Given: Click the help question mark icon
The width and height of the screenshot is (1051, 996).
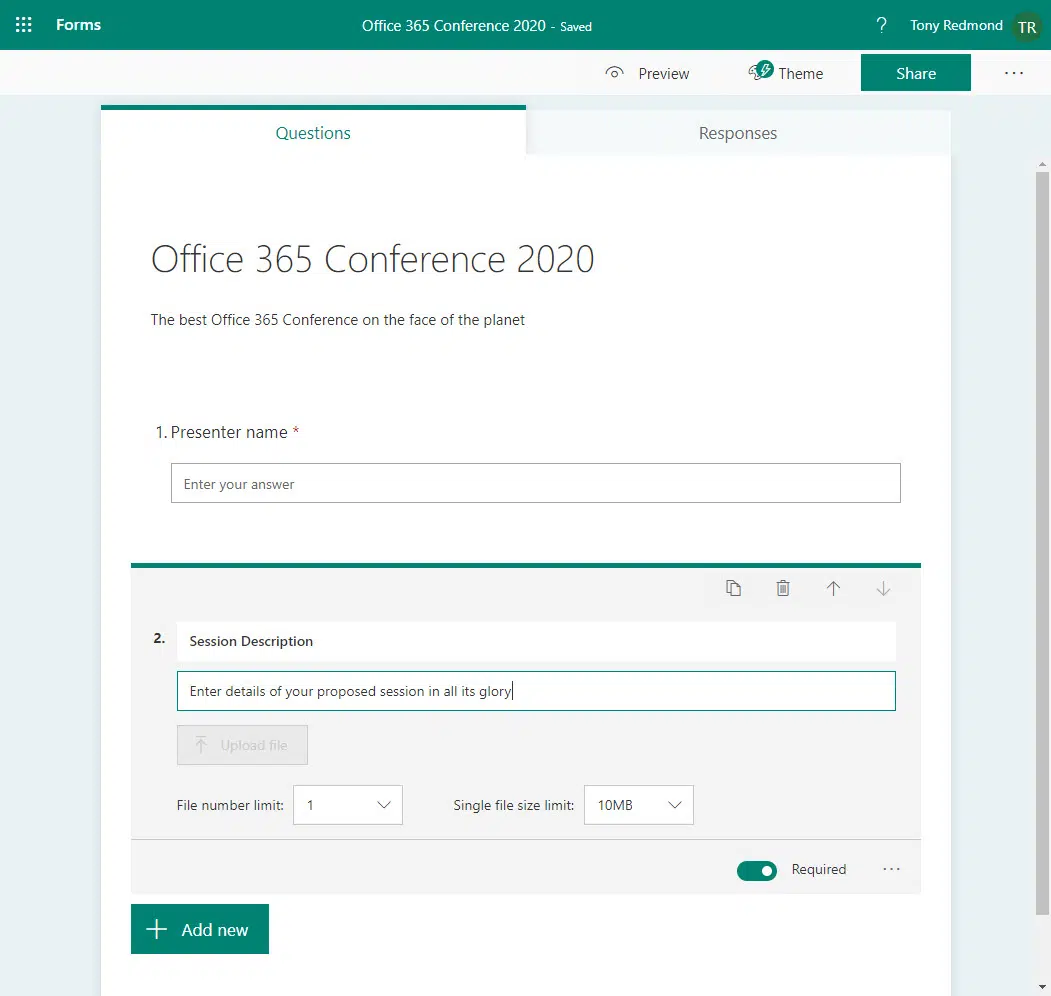Looking at the screenshot, I should 881,25.
